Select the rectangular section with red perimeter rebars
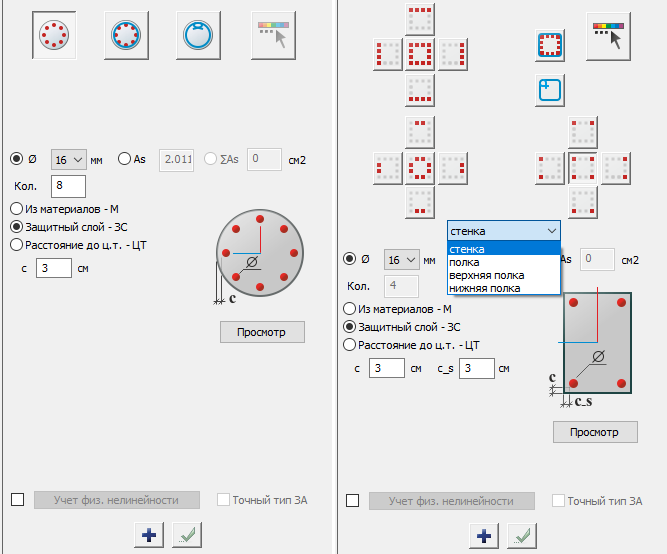Image resolution: width=667 pixels, height=554 pixels. [548, 46]
